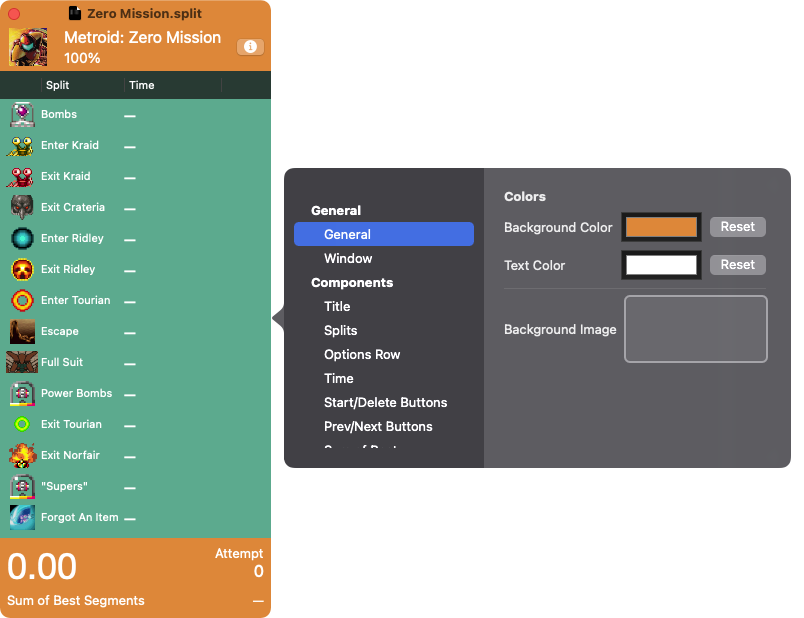The width and height of the screenshot is (804, 618).
Task: Open the orange Background Color swatch
Action: coord(661,227)
